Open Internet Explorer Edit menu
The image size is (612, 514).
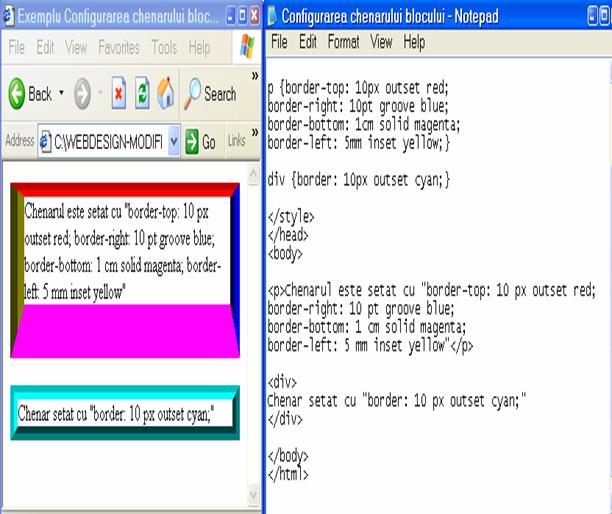[45, 48]
